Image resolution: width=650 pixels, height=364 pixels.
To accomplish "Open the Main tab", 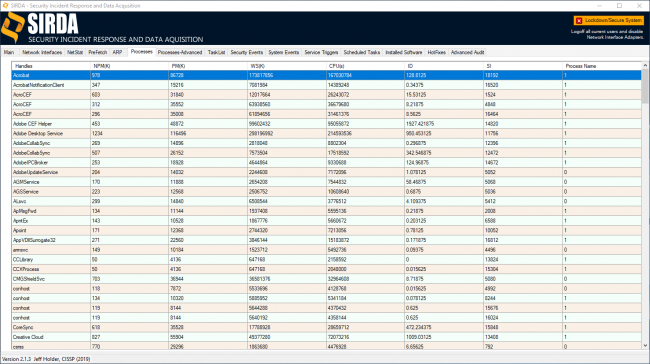I will tap(9, 52).
